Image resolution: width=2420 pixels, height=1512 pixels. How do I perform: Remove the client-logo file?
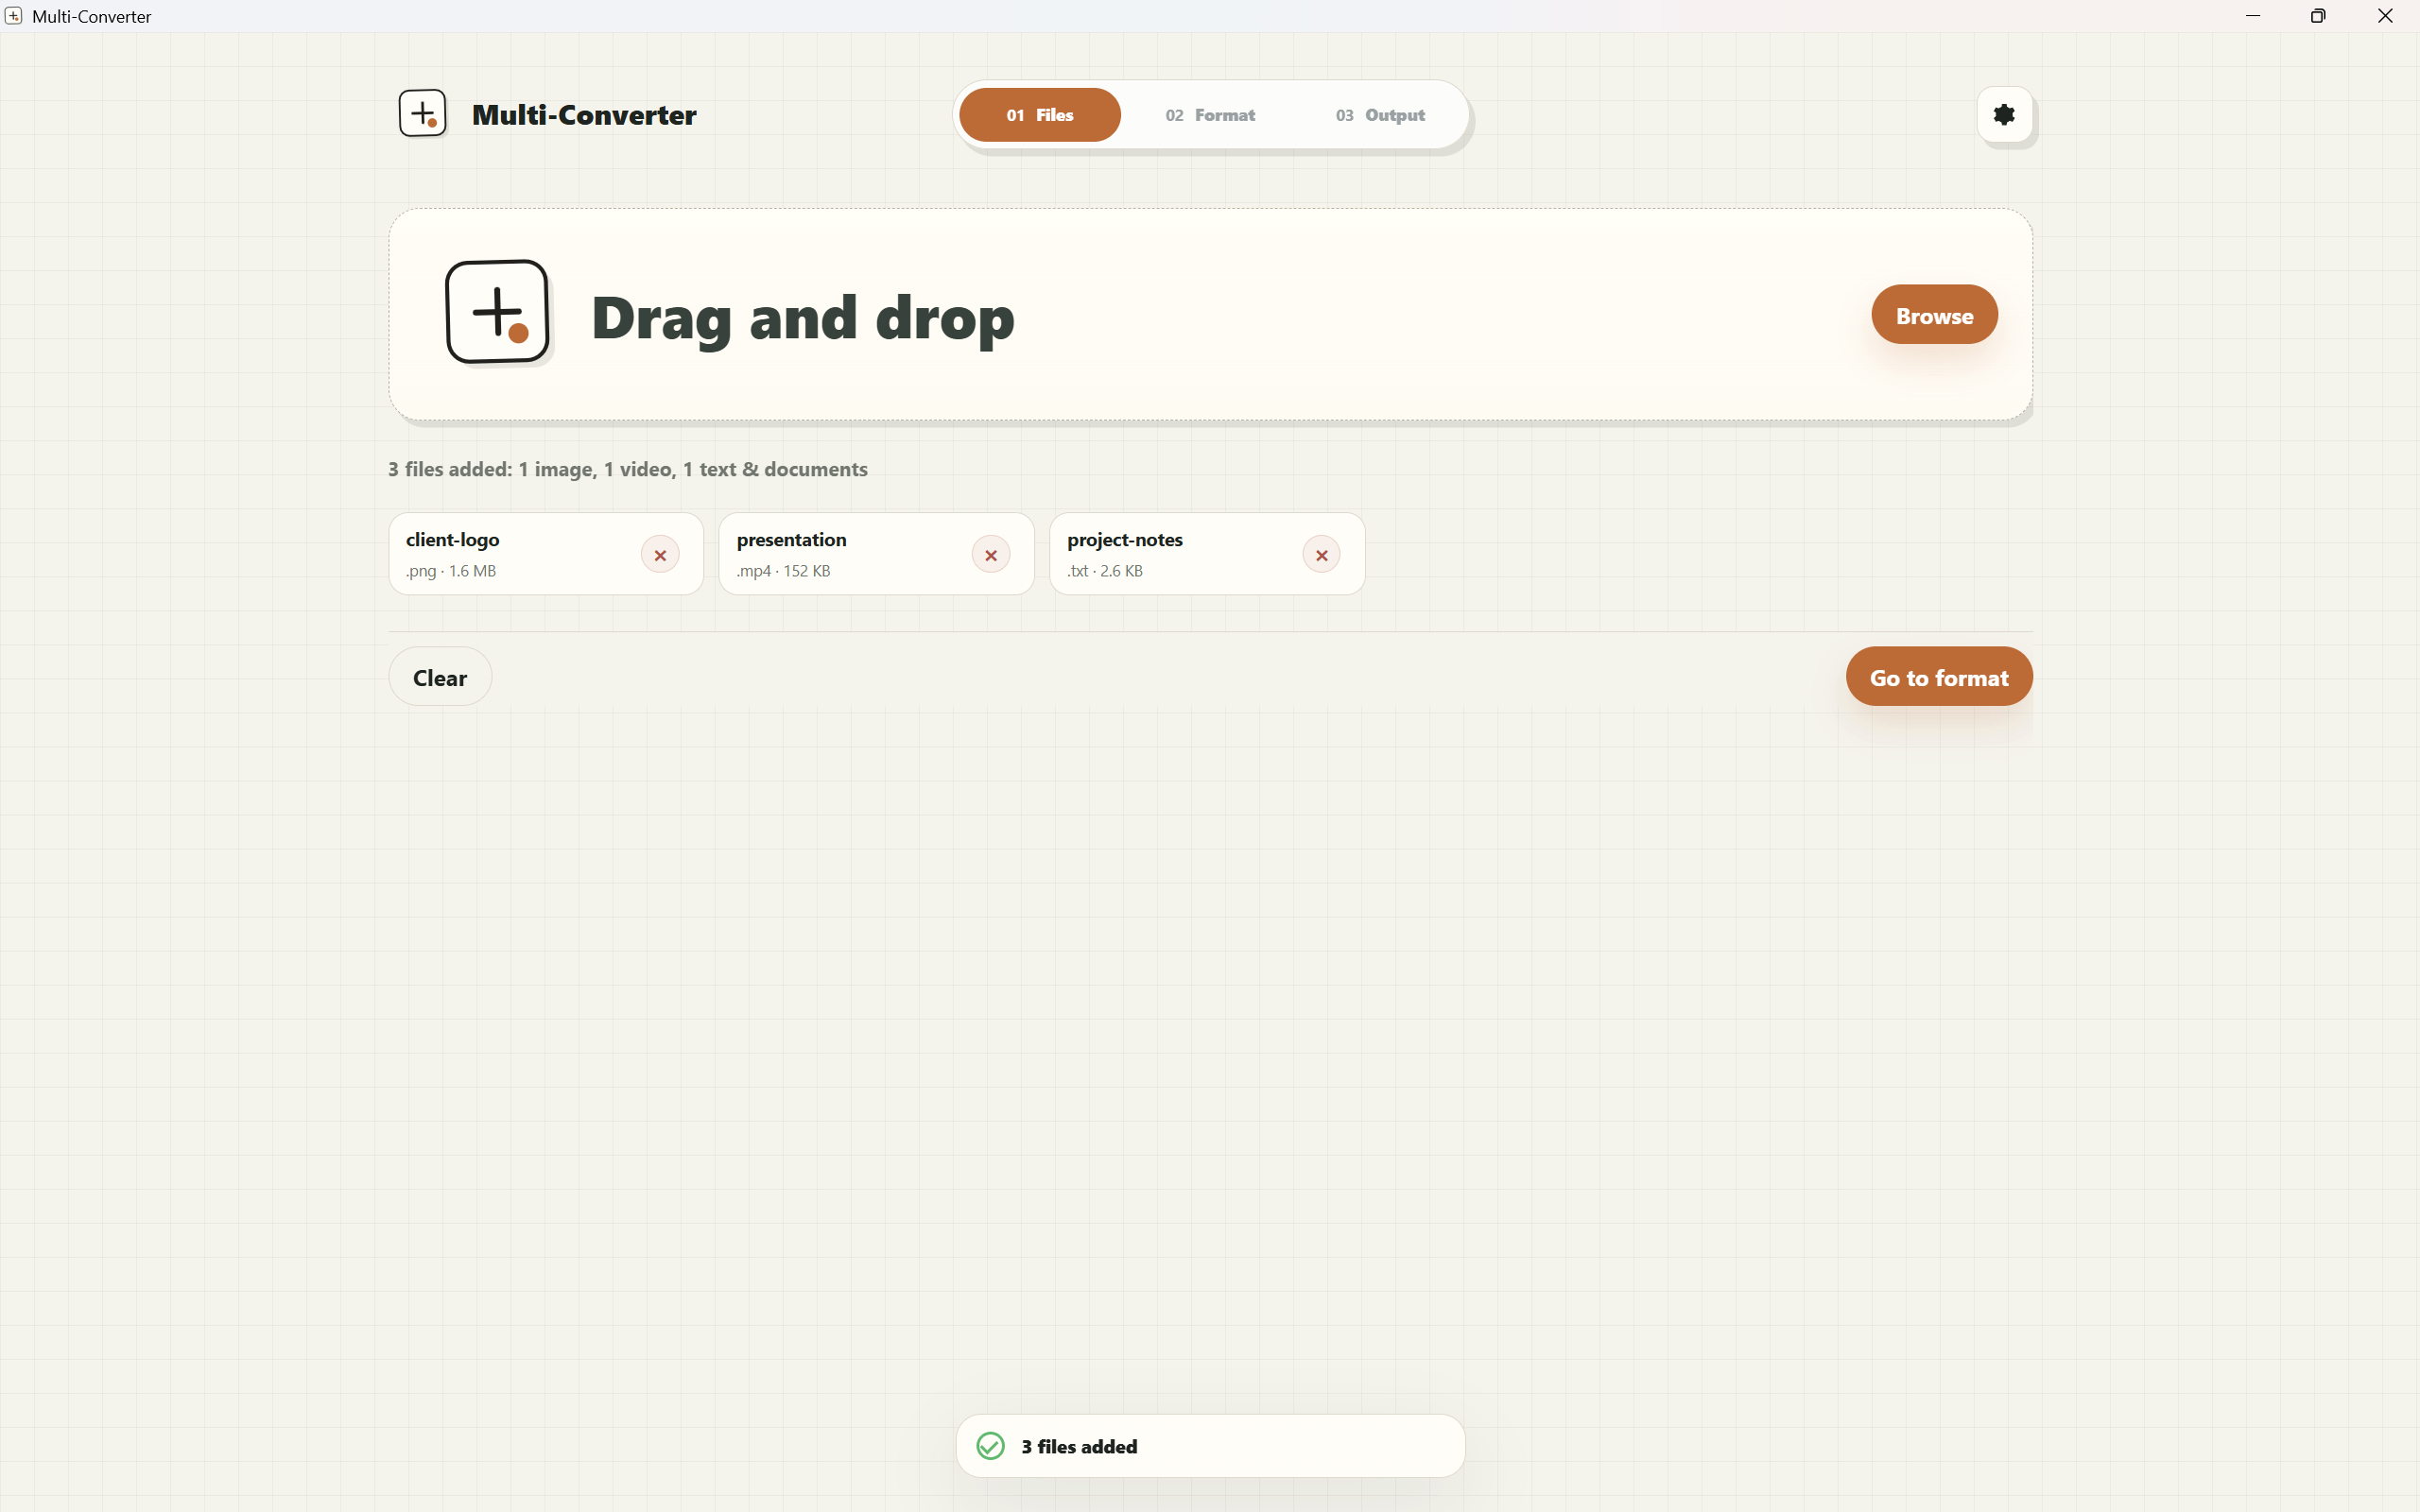[x=660, y=555]
